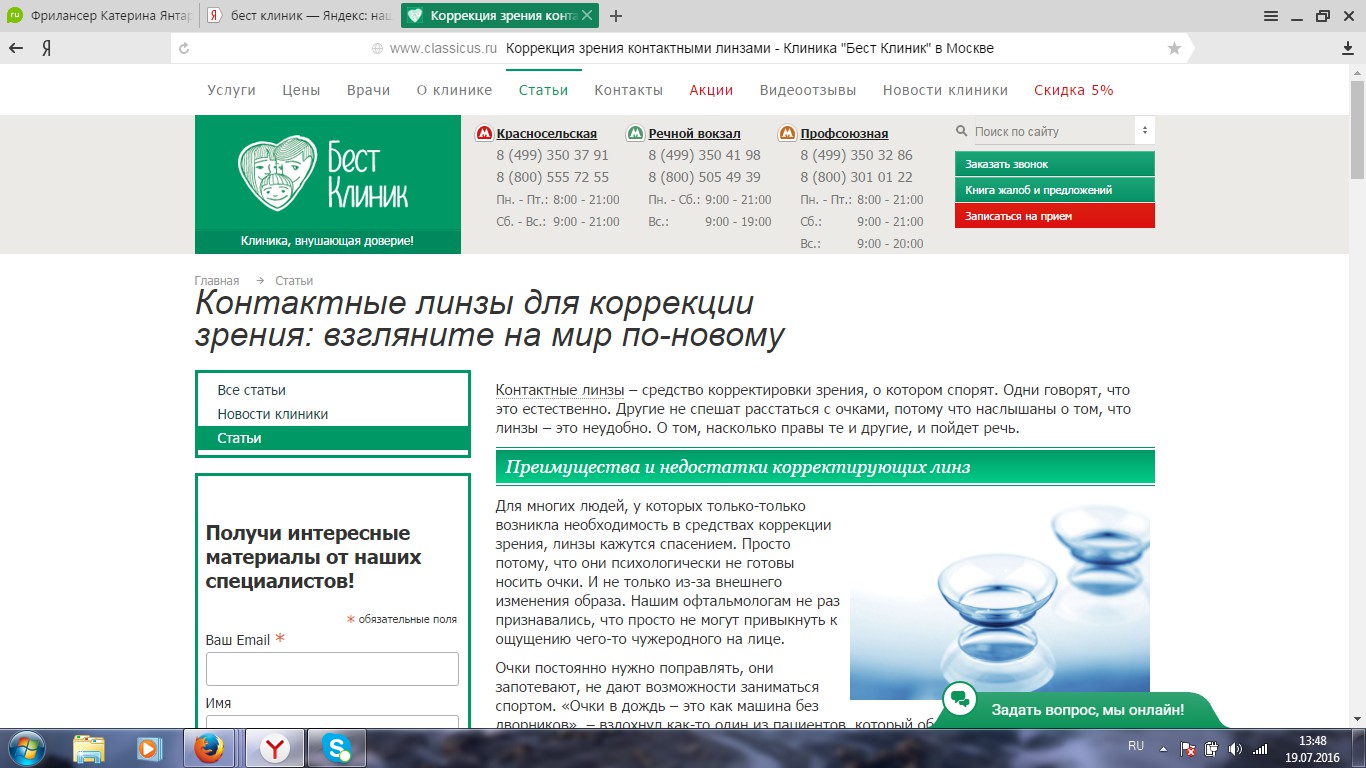The height and width of the screenshot is (768, 1366).
Task: Click phone number '8 (800) 505 49 39'
Action: point(704,178)
